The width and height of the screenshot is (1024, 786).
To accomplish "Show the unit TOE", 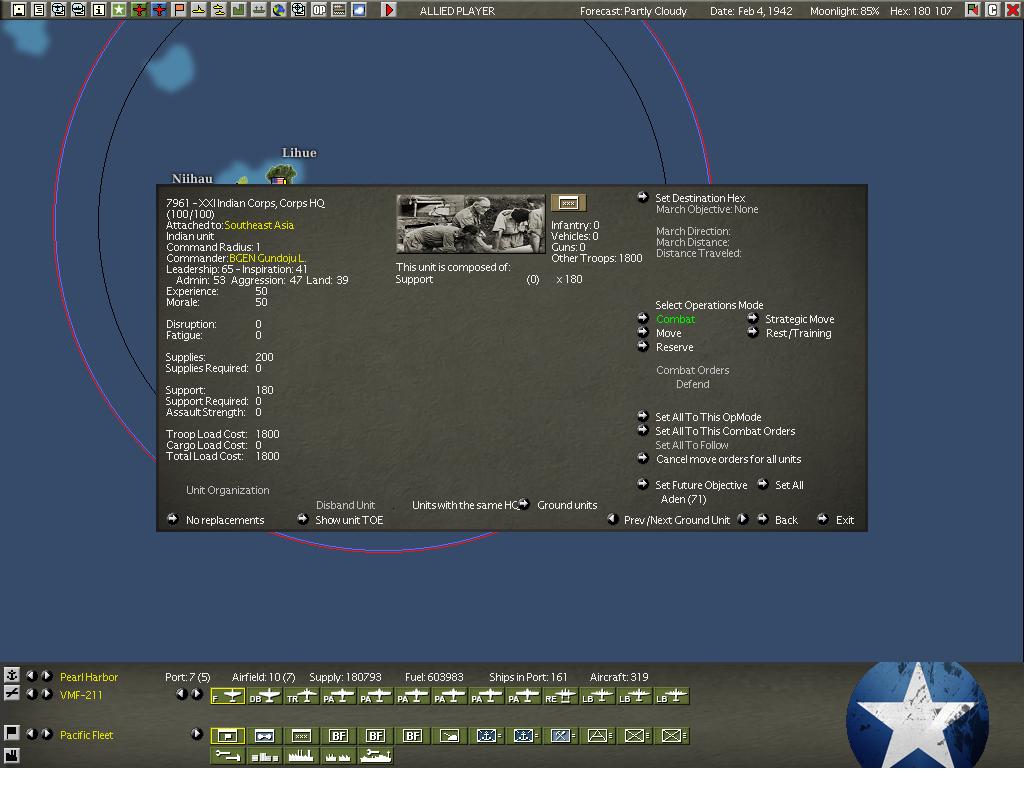I will pyautogui.click(x=349, y=520).
